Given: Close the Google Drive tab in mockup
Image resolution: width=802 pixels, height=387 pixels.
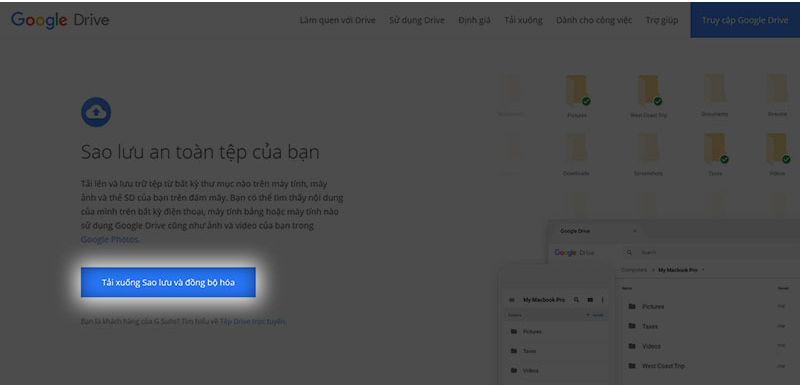Looking at the screenshot, I should click(635, 231).
